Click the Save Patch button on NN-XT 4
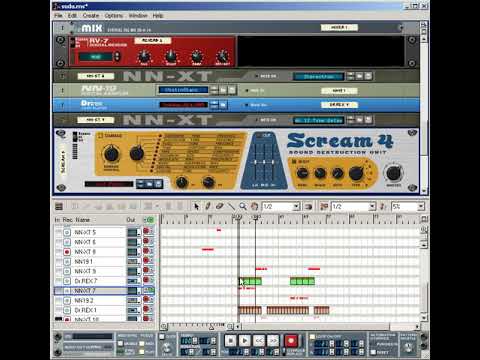Screen dimensions: 480x360 coord(368,76)
